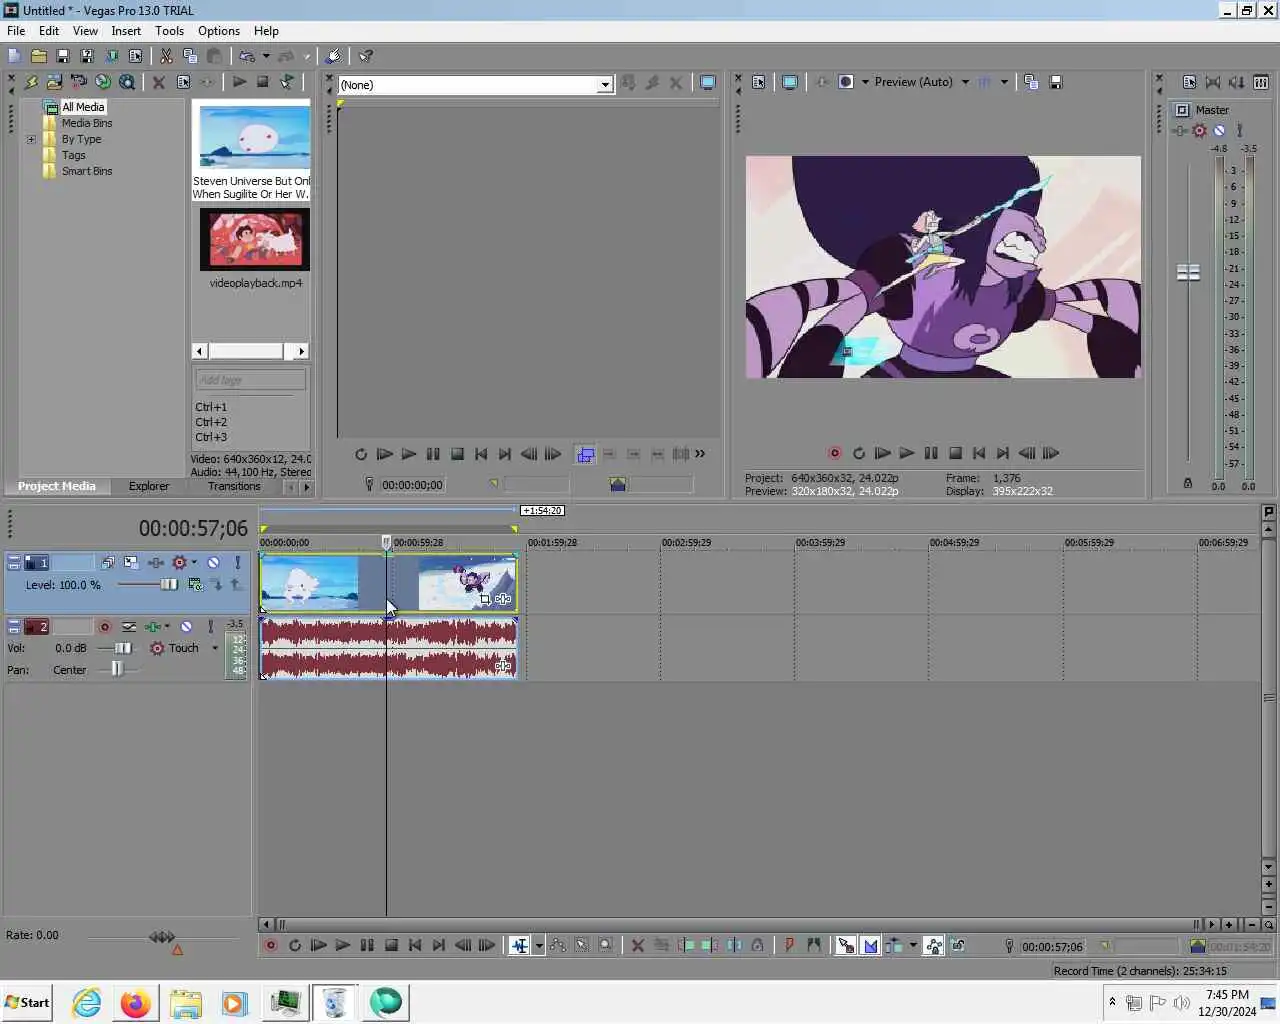This screenshot has width=1280, height=1024.
Task: Open Overlays dropdown arrow in preview toolbar
Action: (1004, 82)
